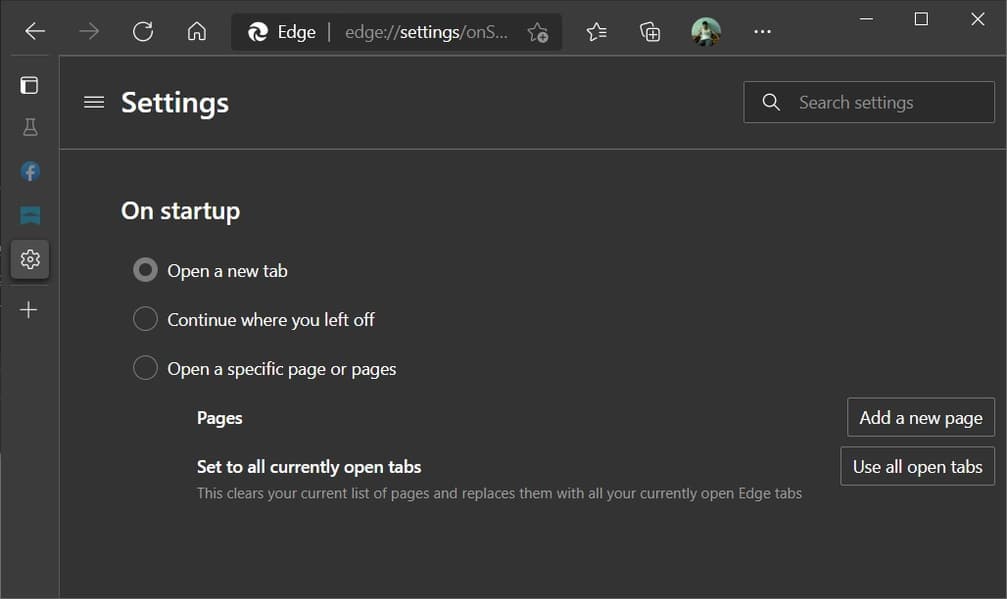The height and width of the screenshot is (599, 1007).
Task: Select Continue where you left off
Action: 145,319
